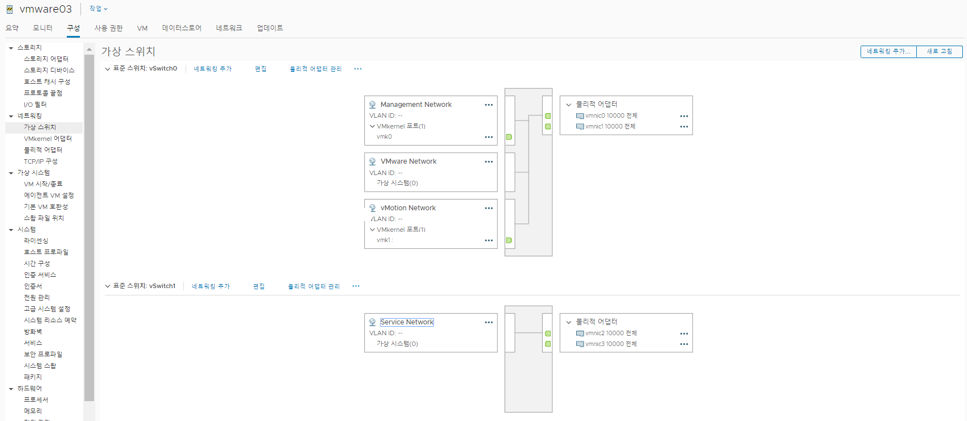Click the Management Network port group icon
This screenshot has height=421, width=967.
pos(372,105)
